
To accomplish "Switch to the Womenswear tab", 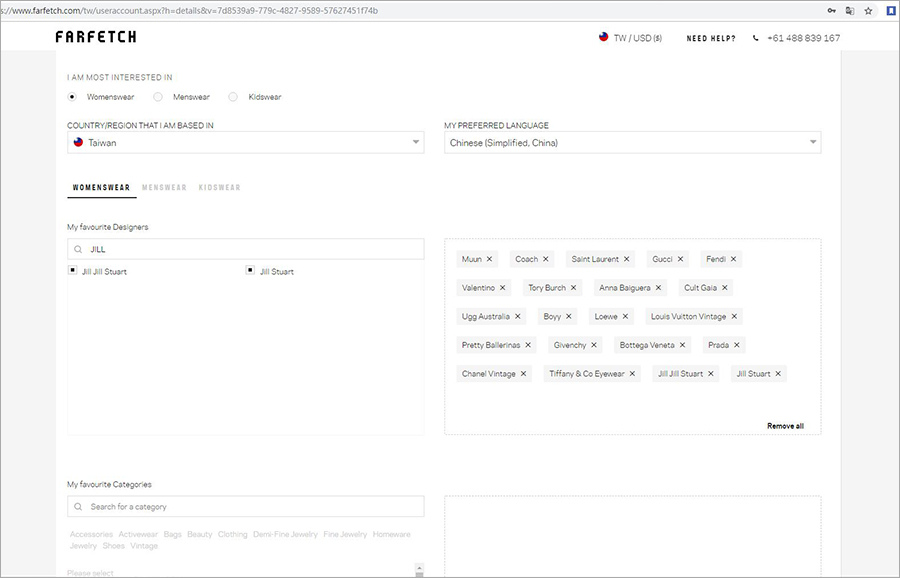I will tap(102, 188).
